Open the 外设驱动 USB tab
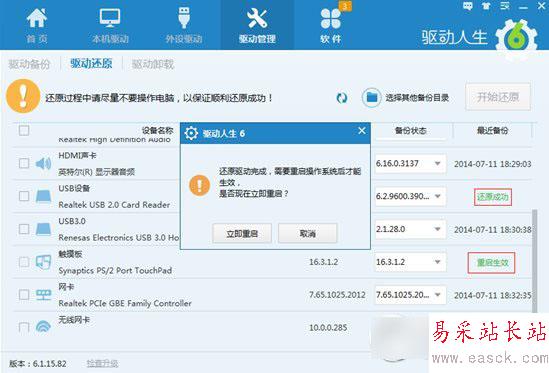This screenshot has height=373, width=549. [x=184, y=26]
